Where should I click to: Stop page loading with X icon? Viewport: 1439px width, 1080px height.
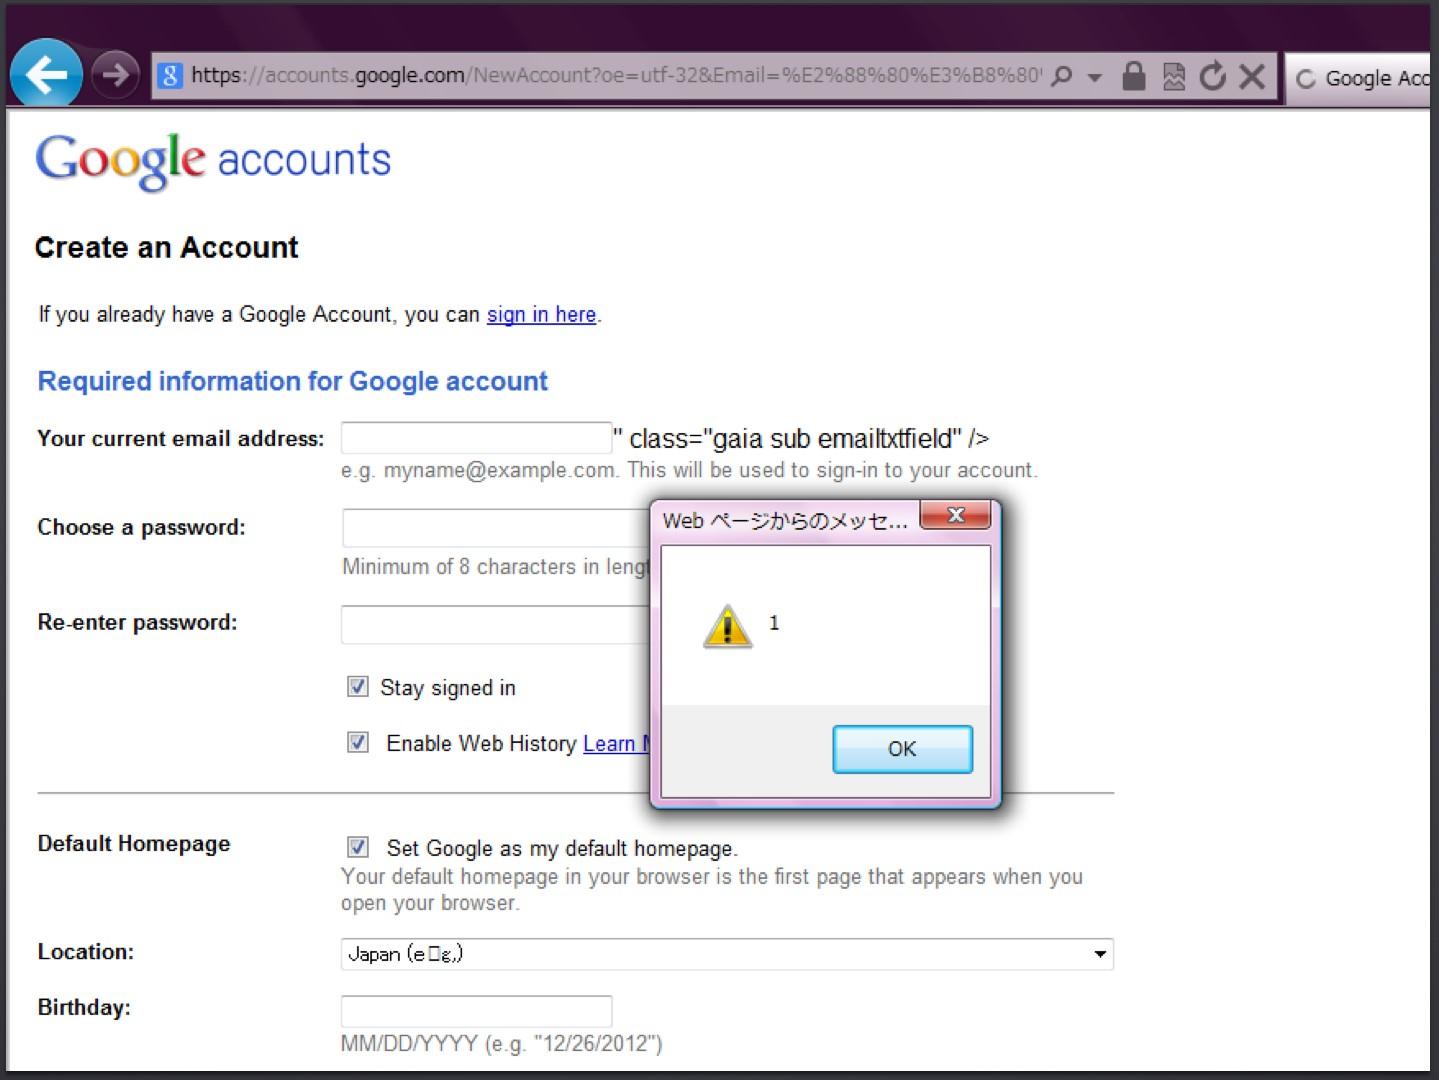tap(1252, 76)
